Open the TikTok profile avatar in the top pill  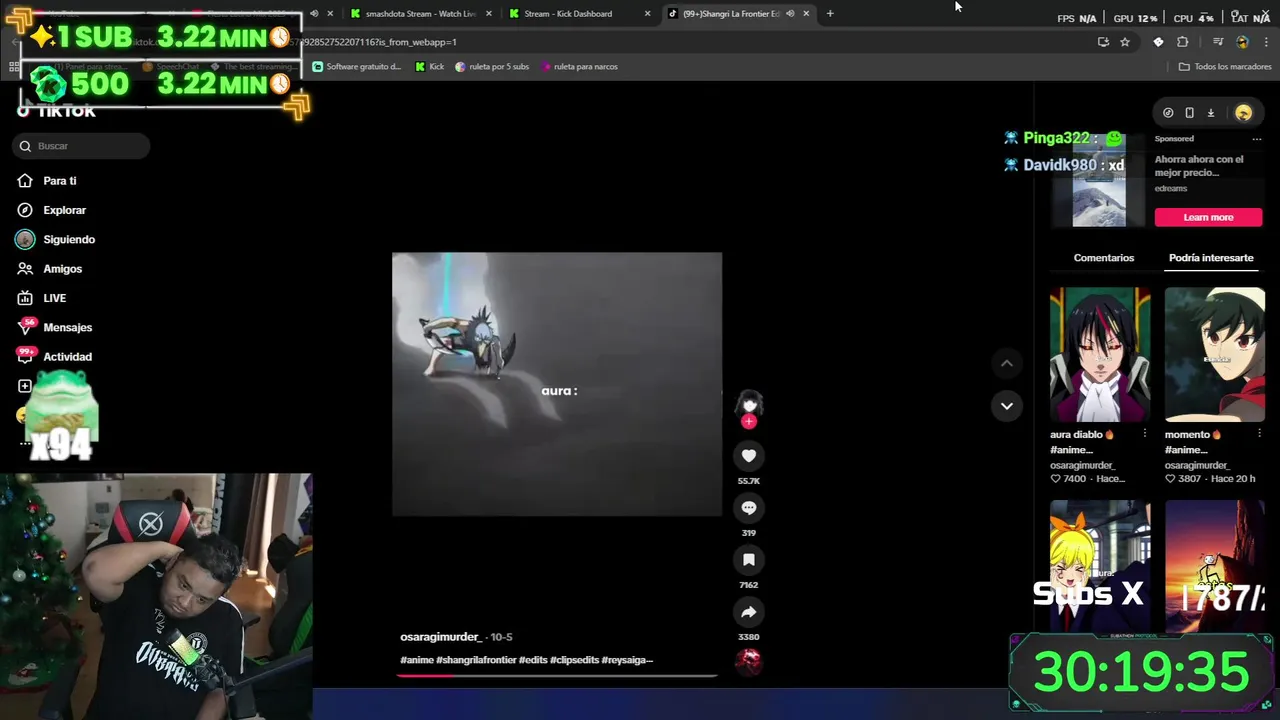coord(1243,113)
